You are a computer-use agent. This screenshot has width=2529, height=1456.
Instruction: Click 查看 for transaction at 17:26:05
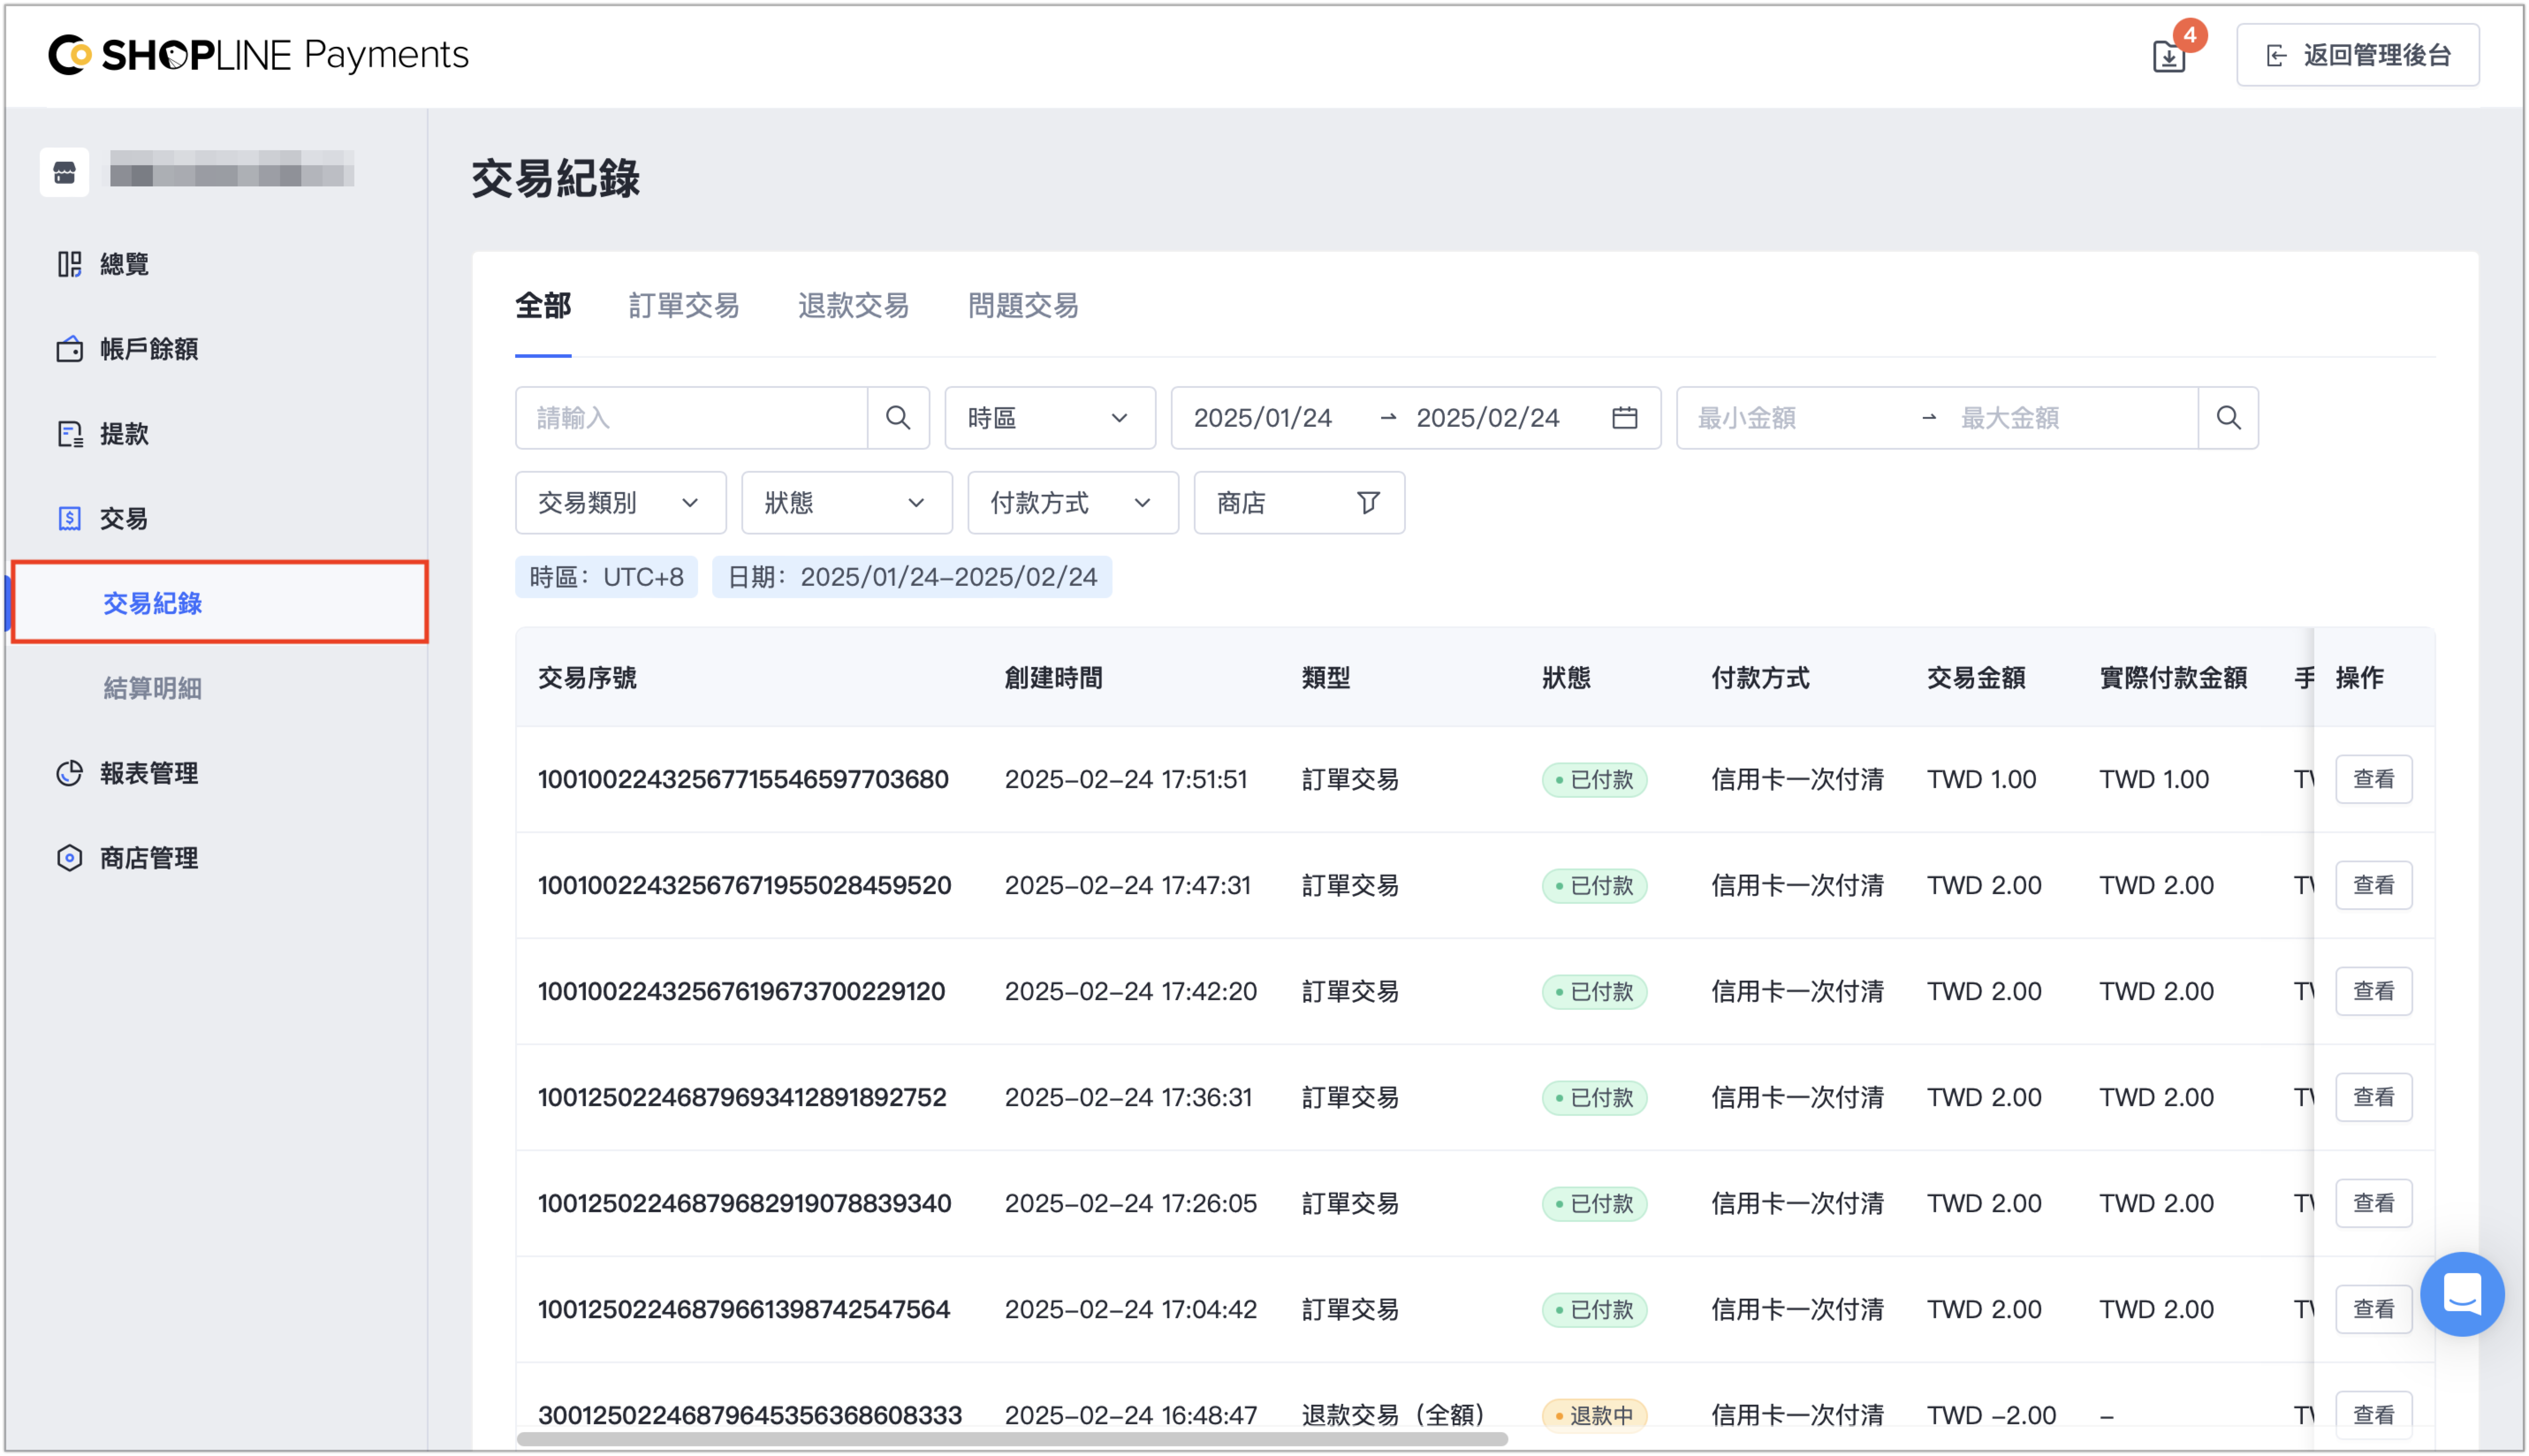(x=2373, y=1203)
